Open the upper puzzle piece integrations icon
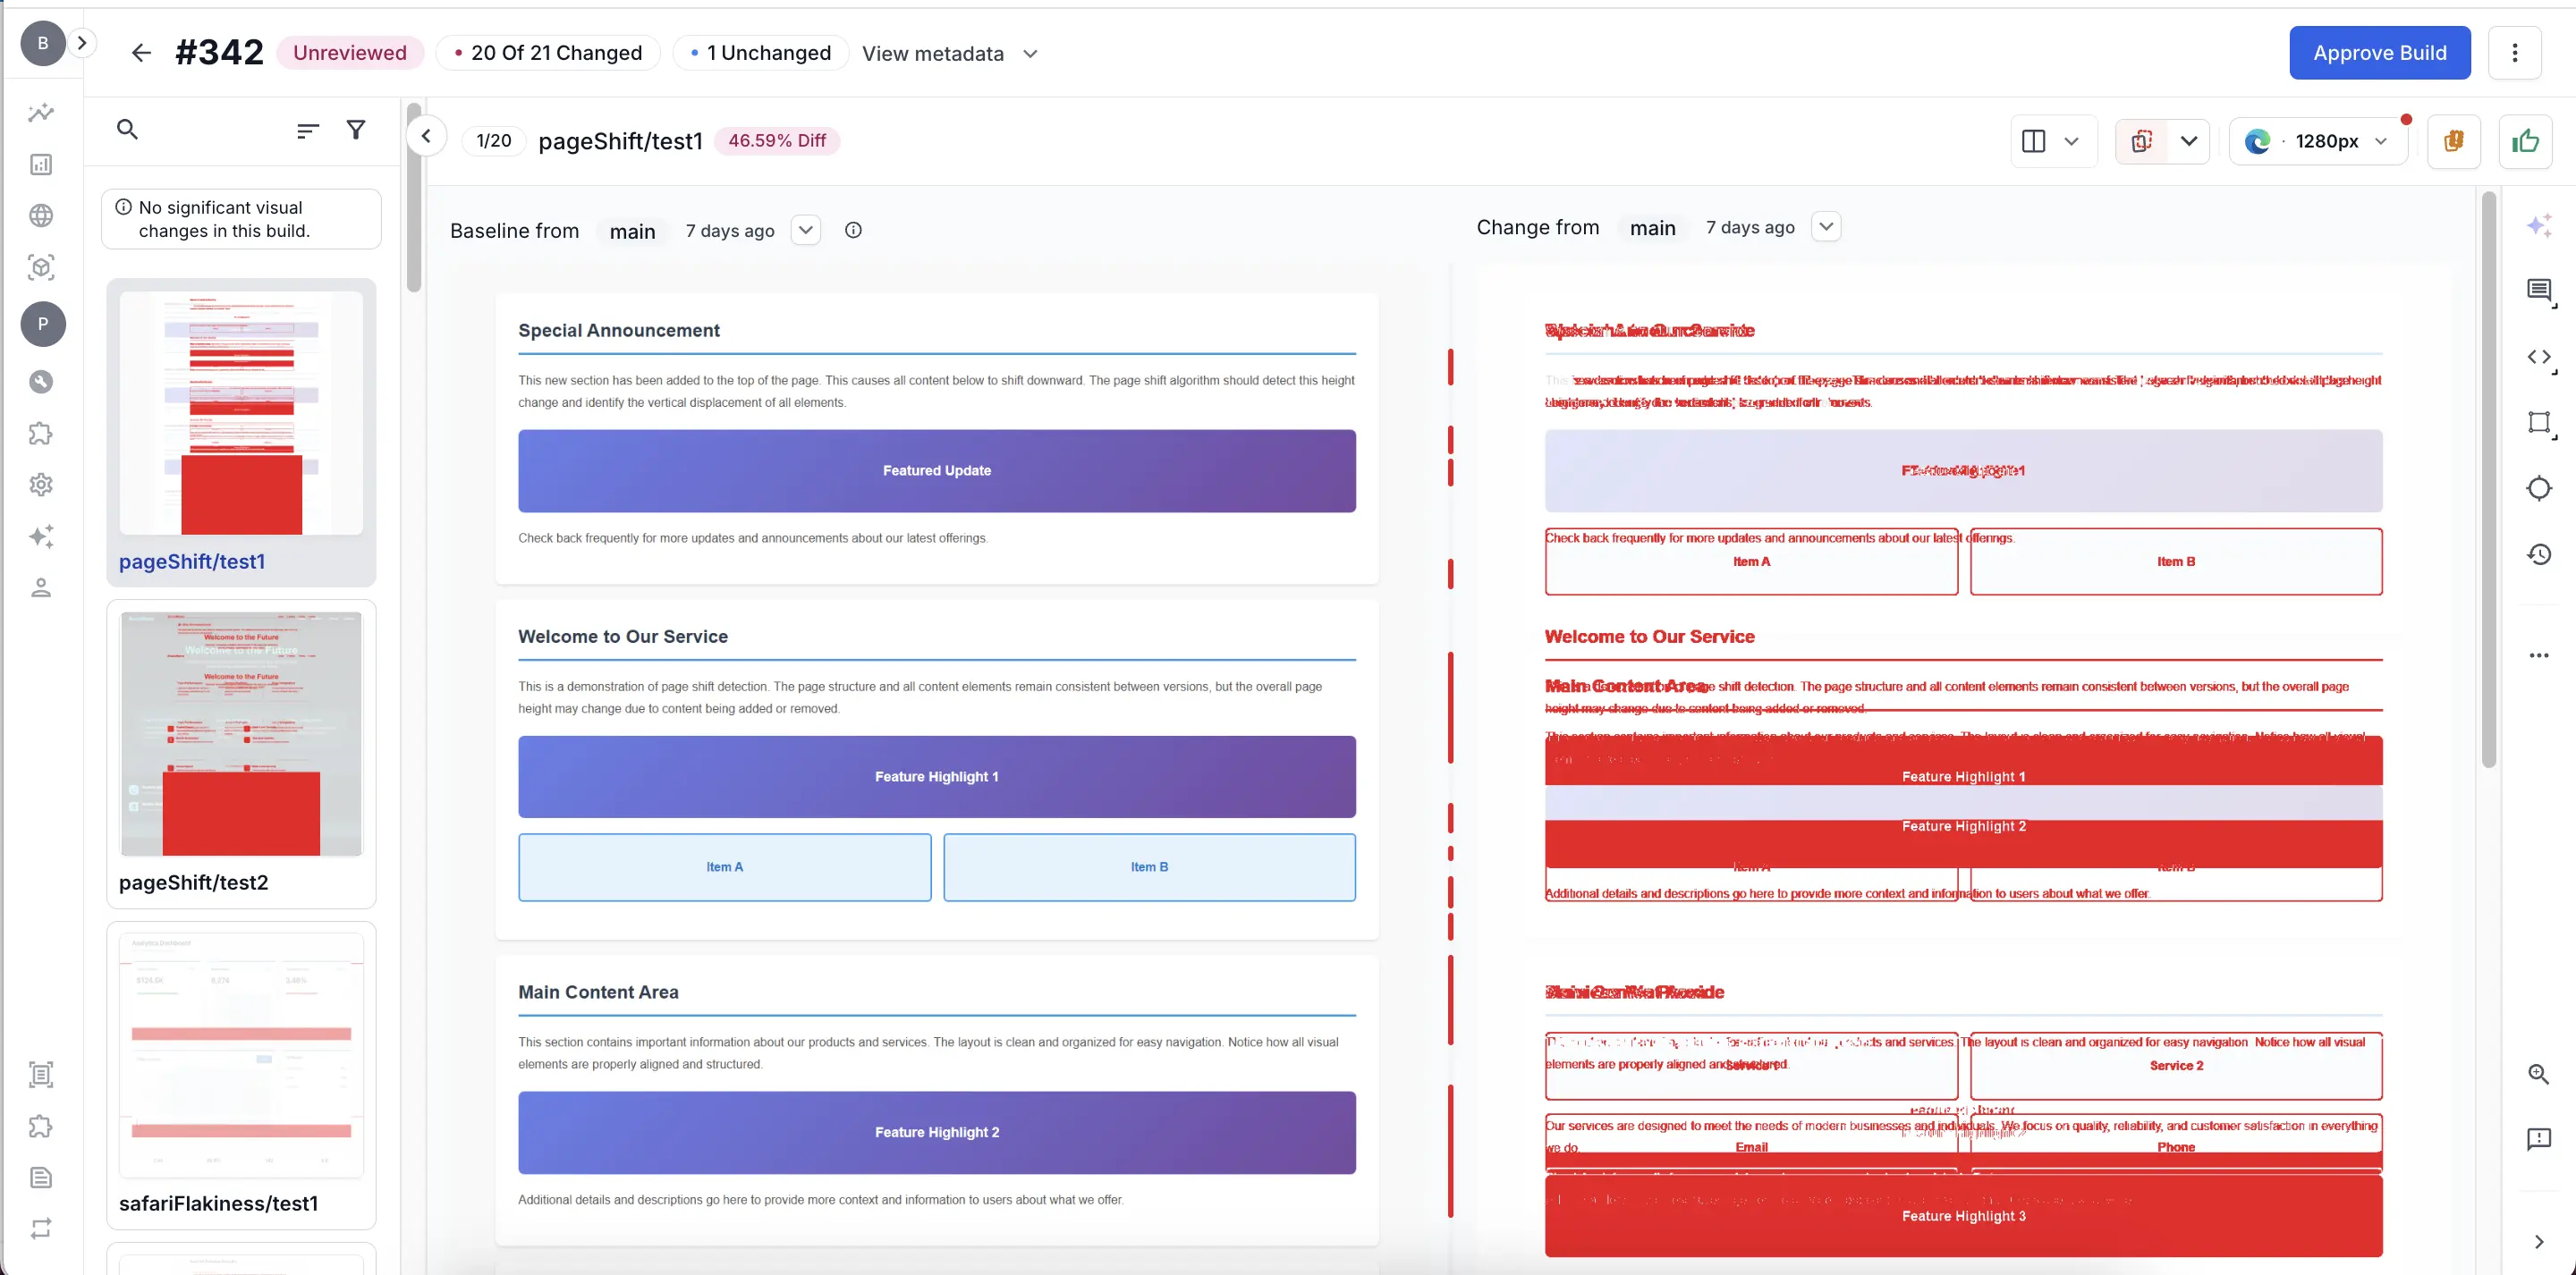The height and width of the screenshot is (1275, 2576). tap(41, 433)
